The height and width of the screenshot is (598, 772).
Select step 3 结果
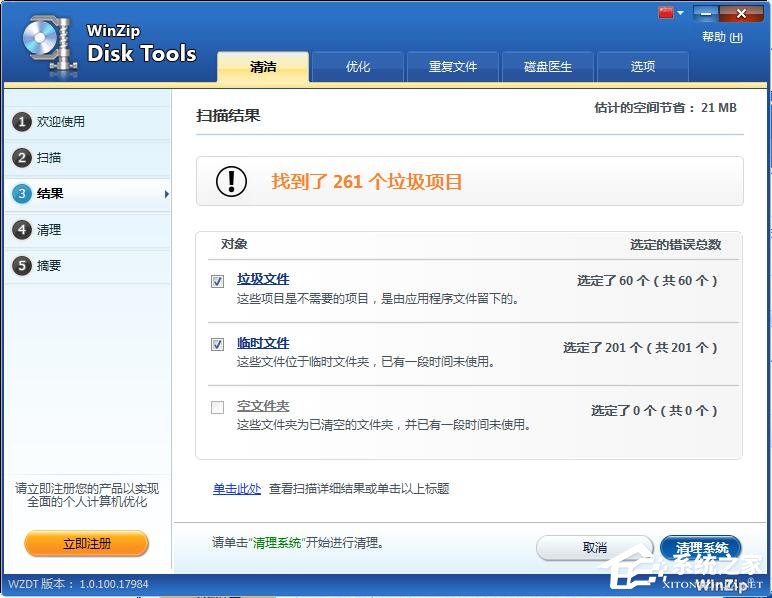(88, 193)
